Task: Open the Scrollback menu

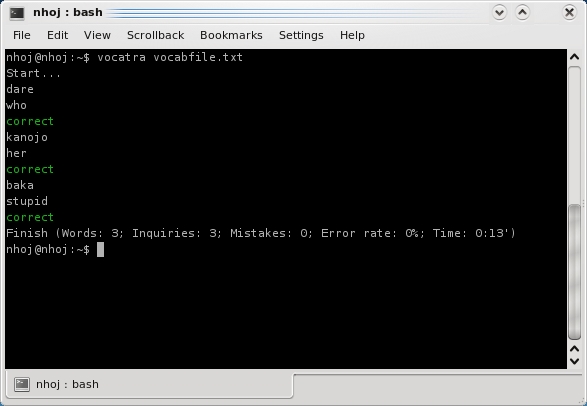Action: (155, 35)
